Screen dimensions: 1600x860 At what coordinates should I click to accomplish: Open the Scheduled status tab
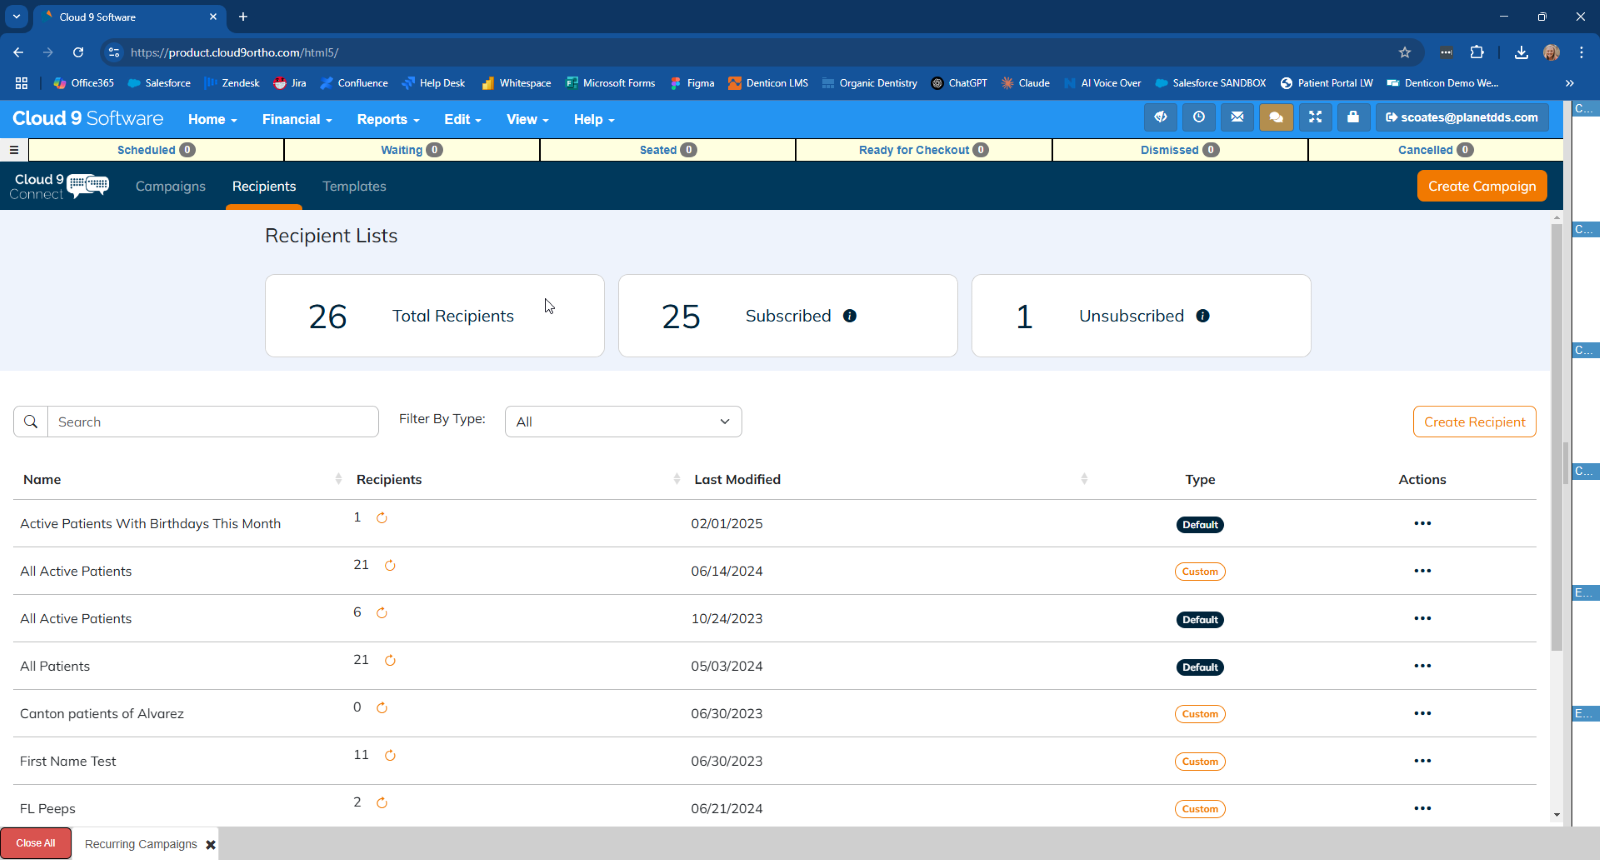[x=156, y=150]
